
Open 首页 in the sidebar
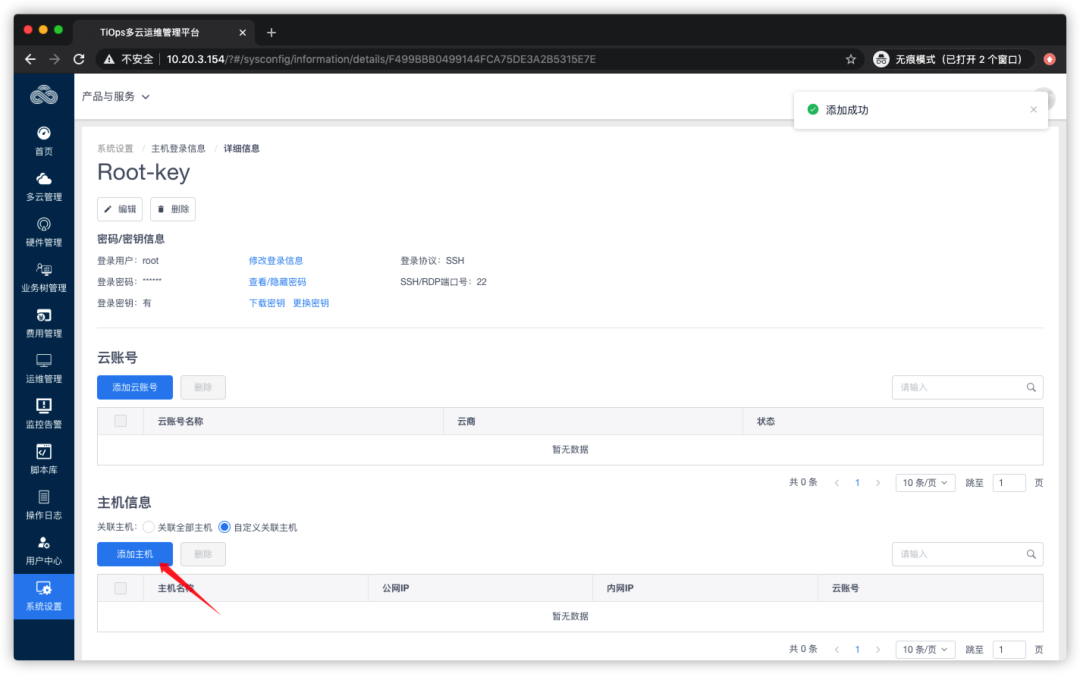(43, 143)
